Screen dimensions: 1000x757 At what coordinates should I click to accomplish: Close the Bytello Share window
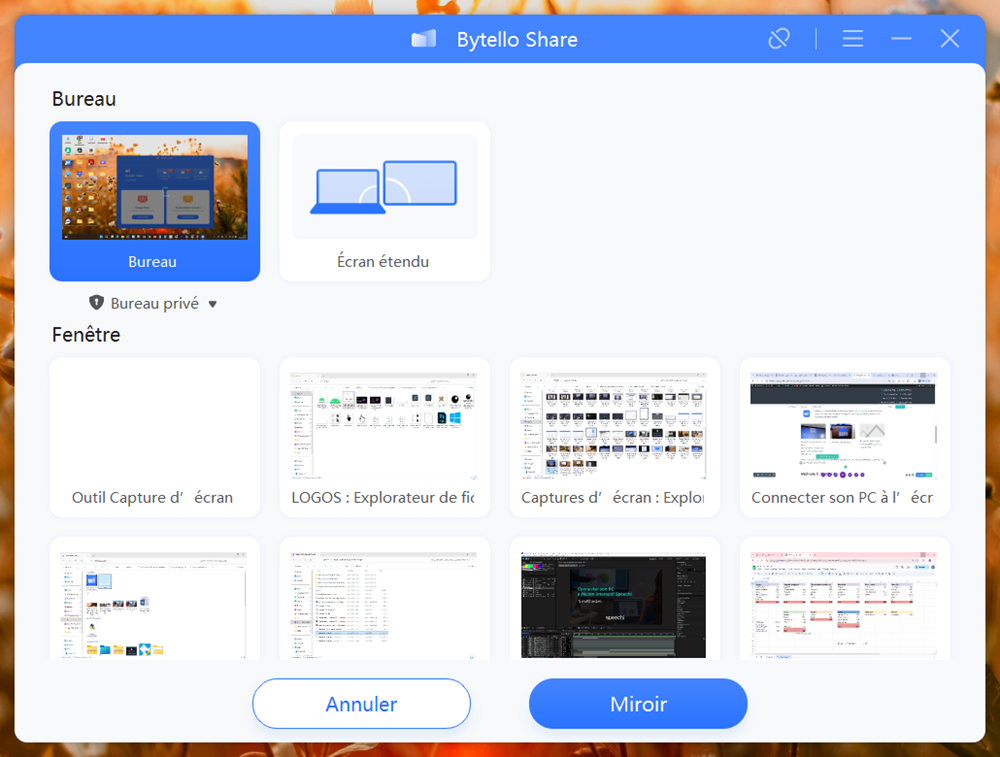(x=949, y=39)
